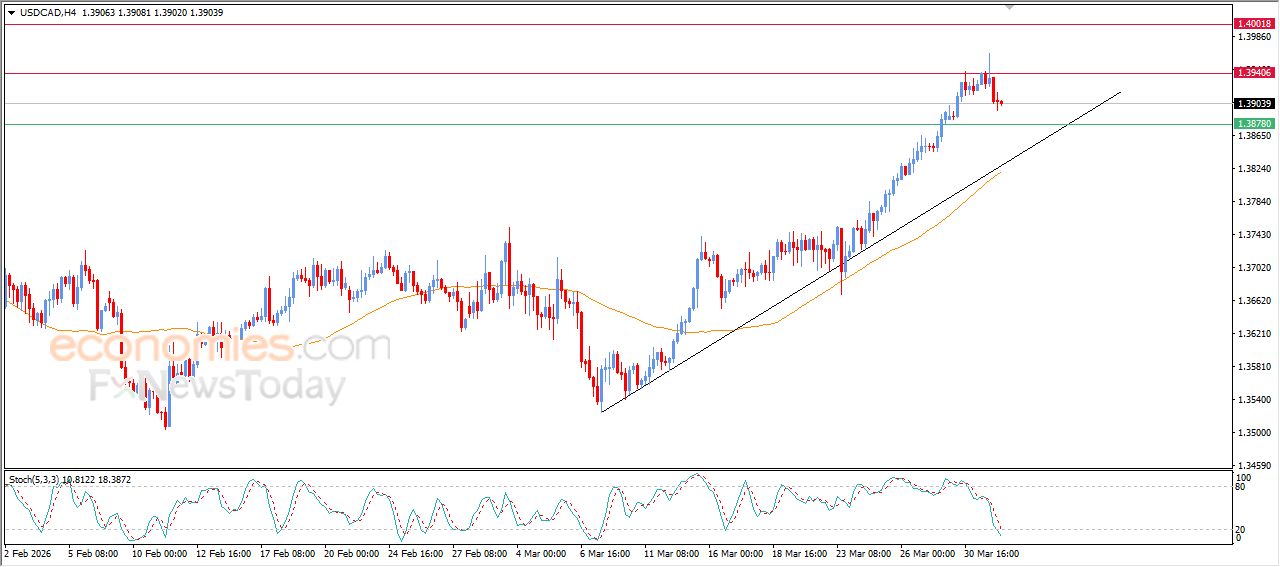The image size is (1280, 567).
Task: Click the 1.38650 price axis value
Action: coord(1253,135)
